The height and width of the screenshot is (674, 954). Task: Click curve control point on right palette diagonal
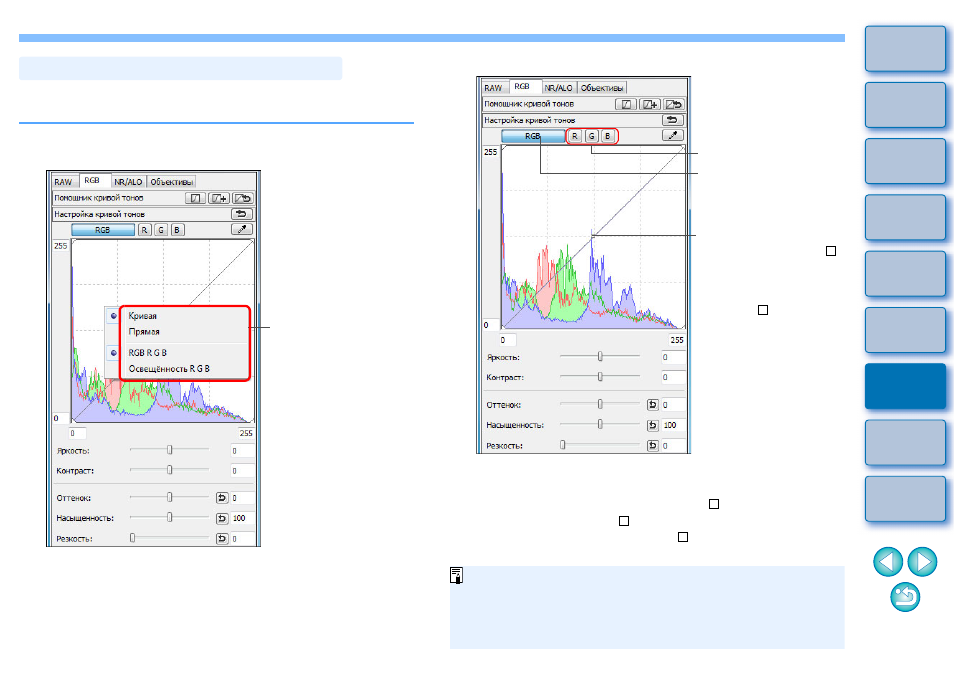point(593,235)
